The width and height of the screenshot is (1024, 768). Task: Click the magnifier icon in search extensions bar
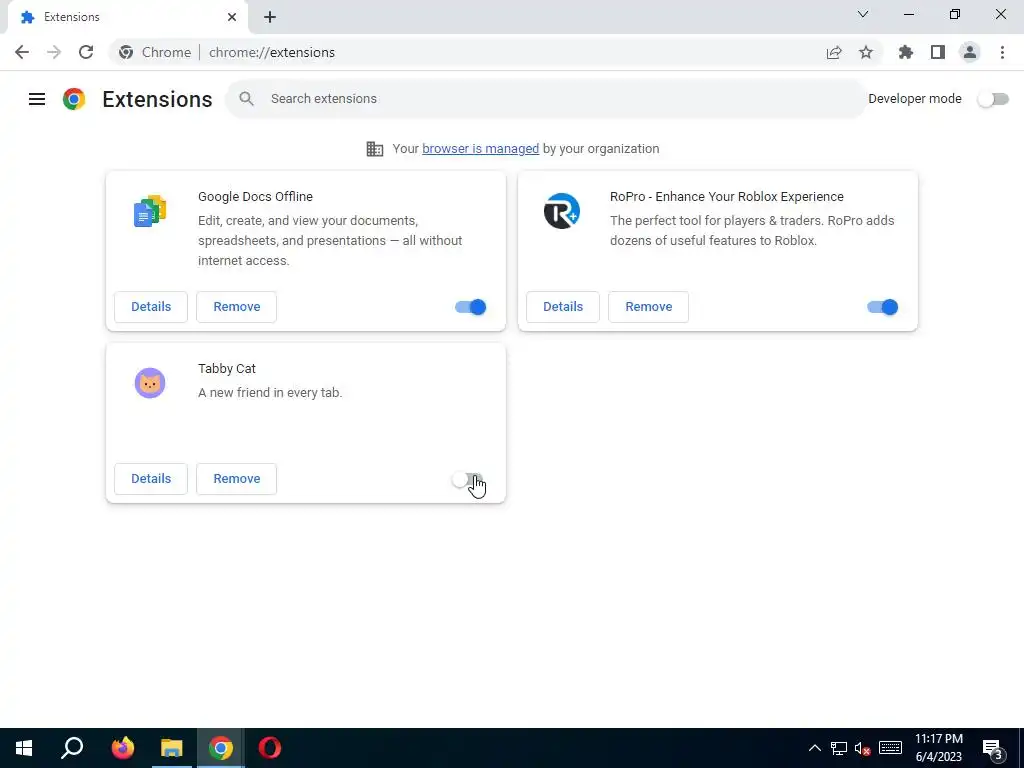[246, 99]
